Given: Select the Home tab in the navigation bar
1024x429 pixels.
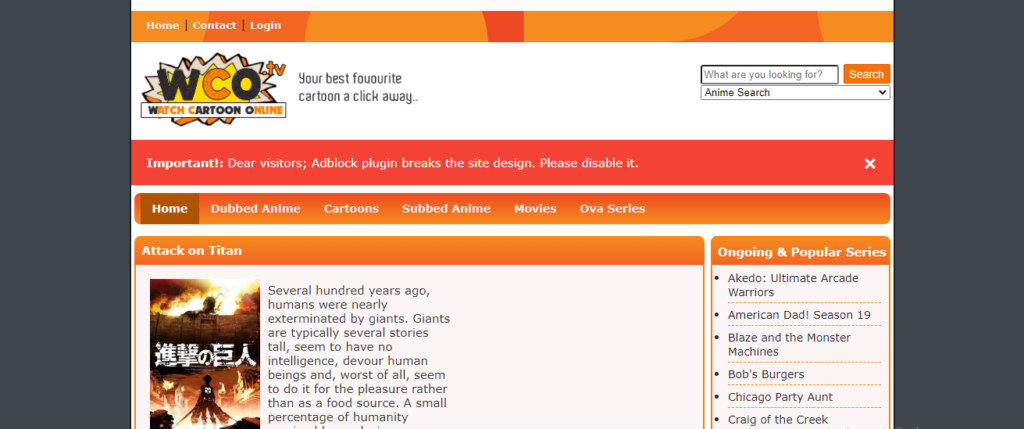Looking at the screenshot, I should (170, 209).
